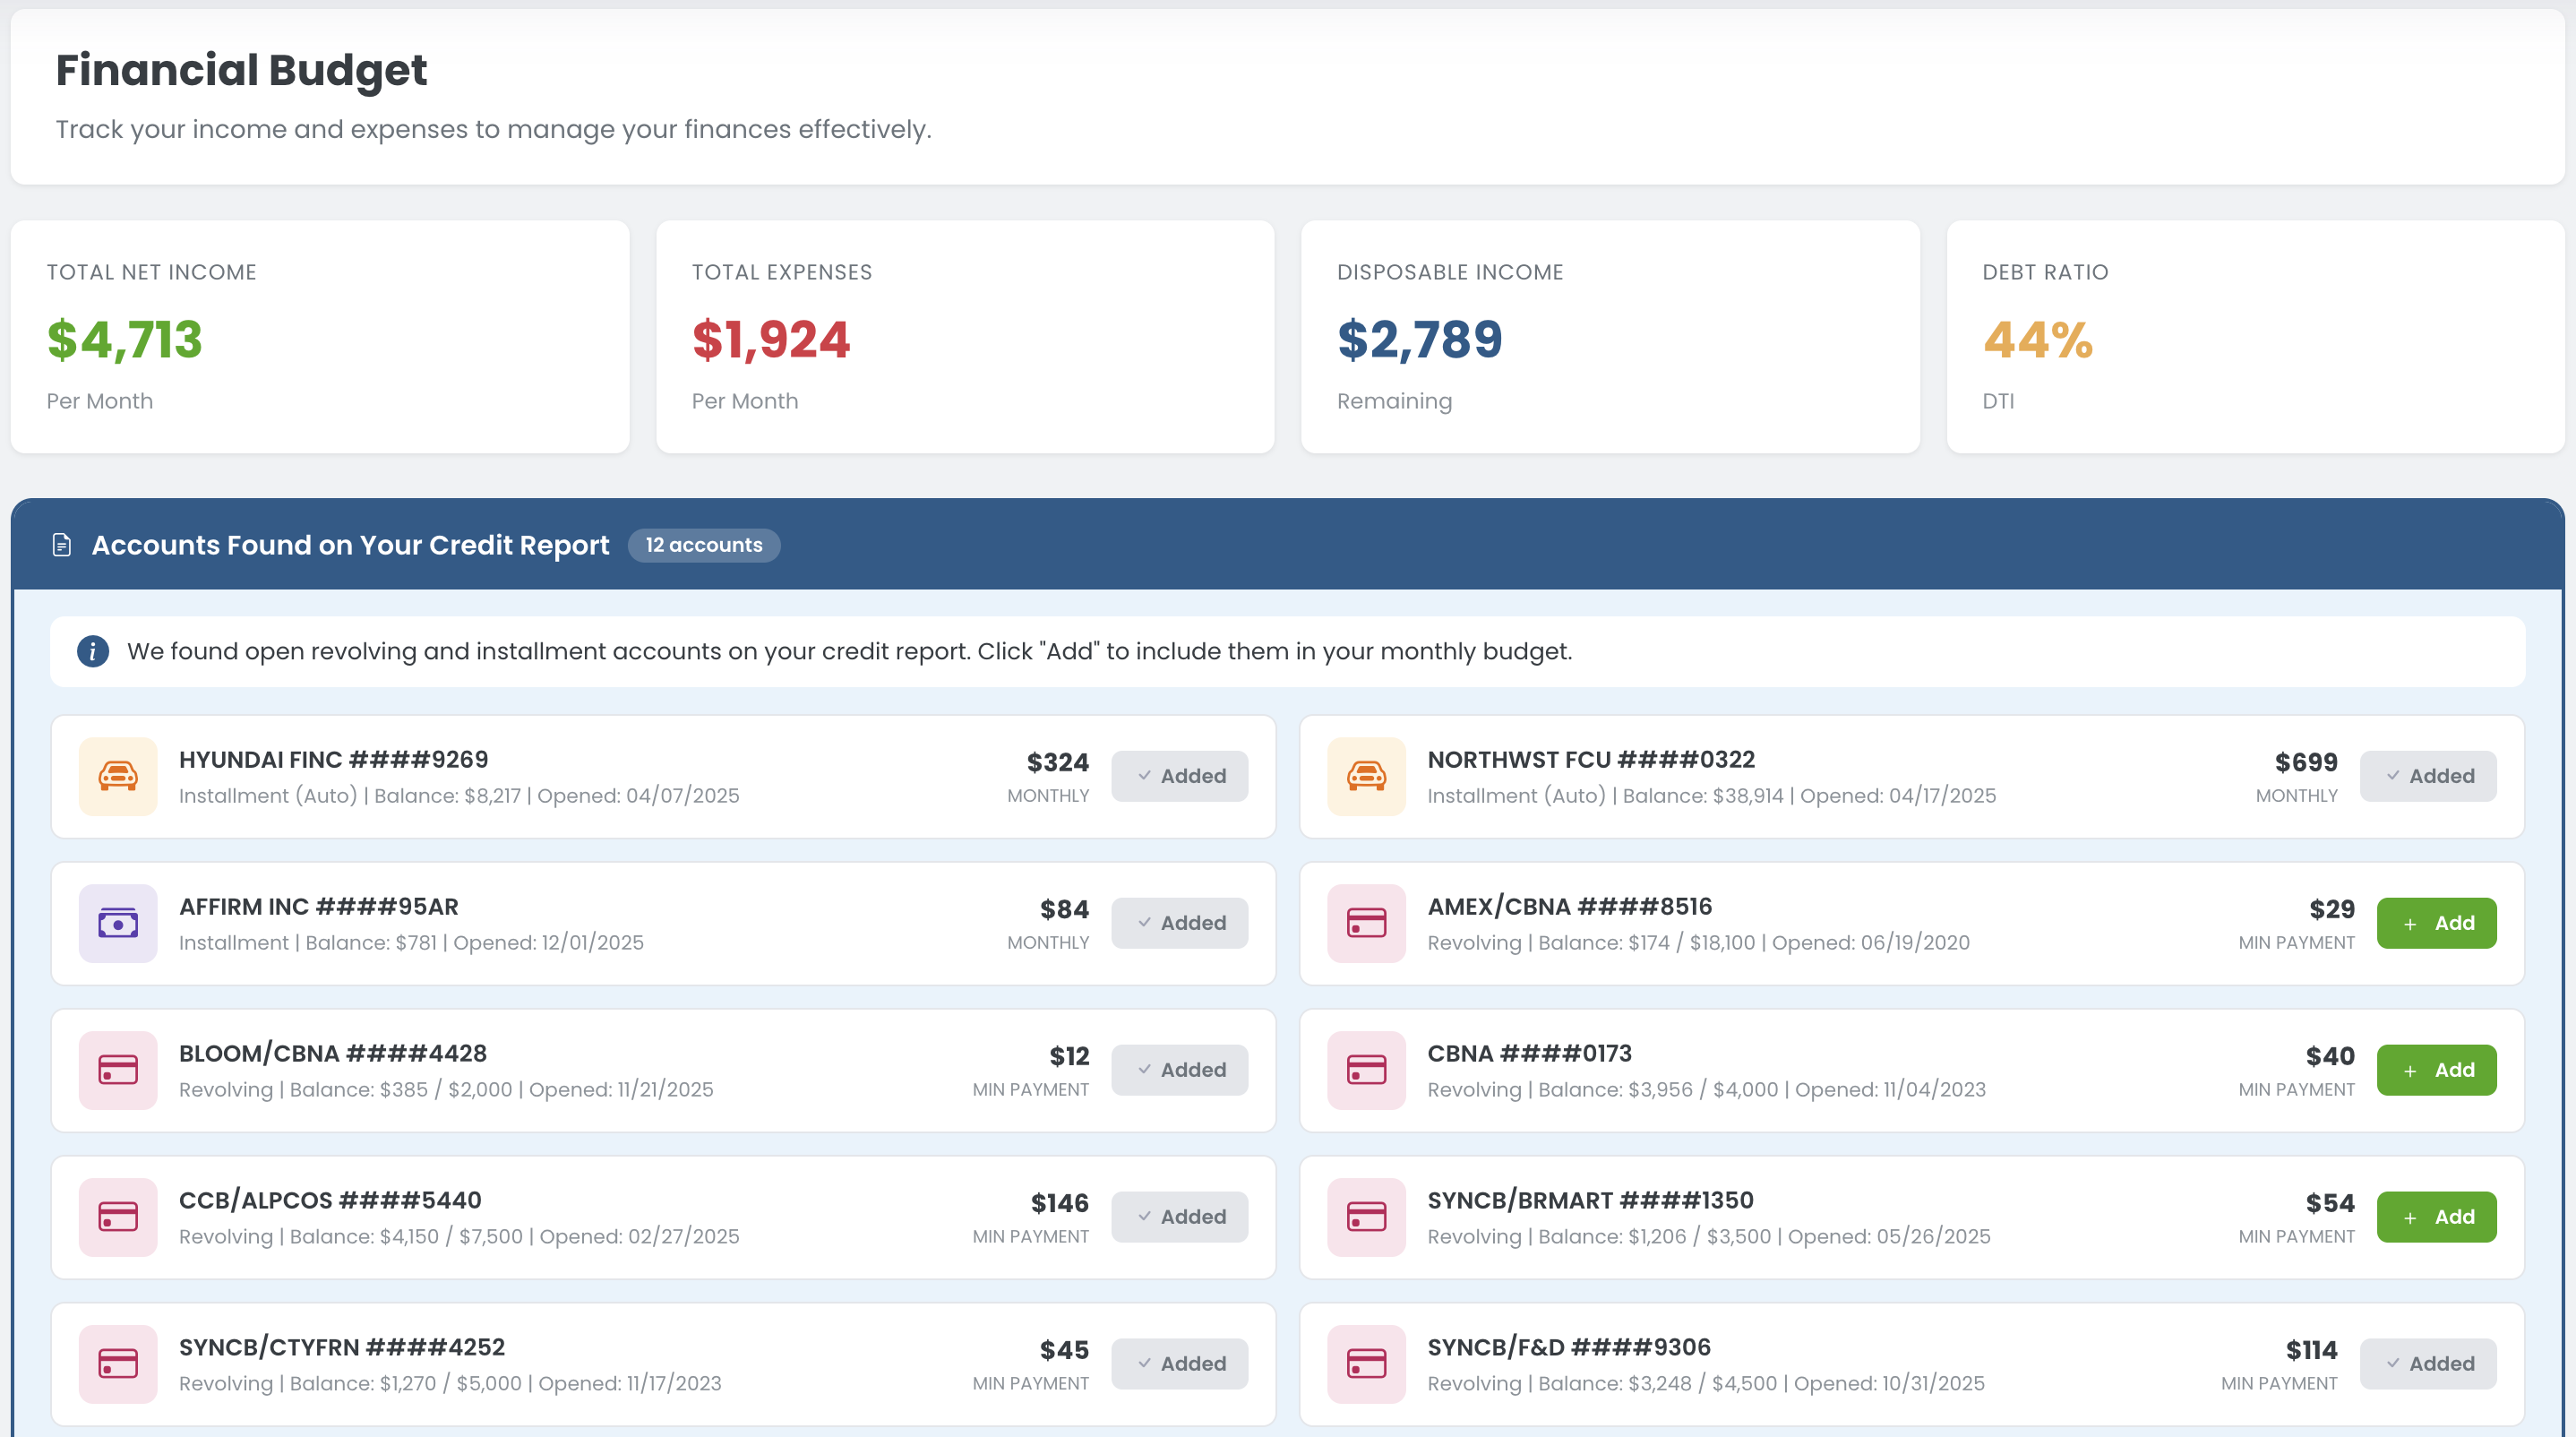Add SYNCB/BRMART to the budget

point(2437,1217)
